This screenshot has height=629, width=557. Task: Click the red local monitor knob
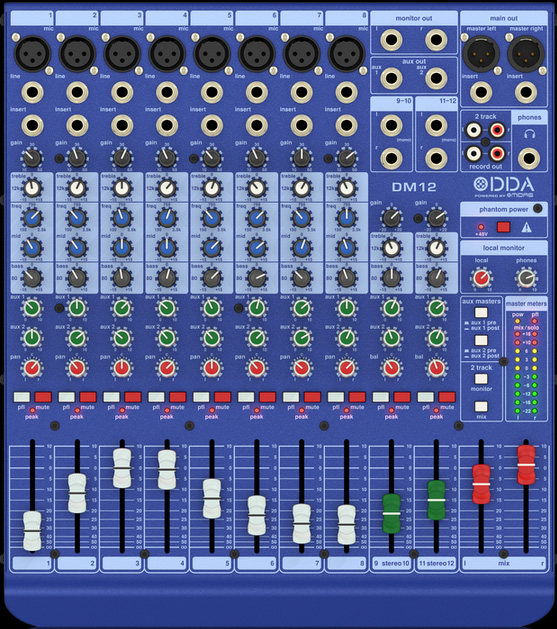[x=481, y=278]
